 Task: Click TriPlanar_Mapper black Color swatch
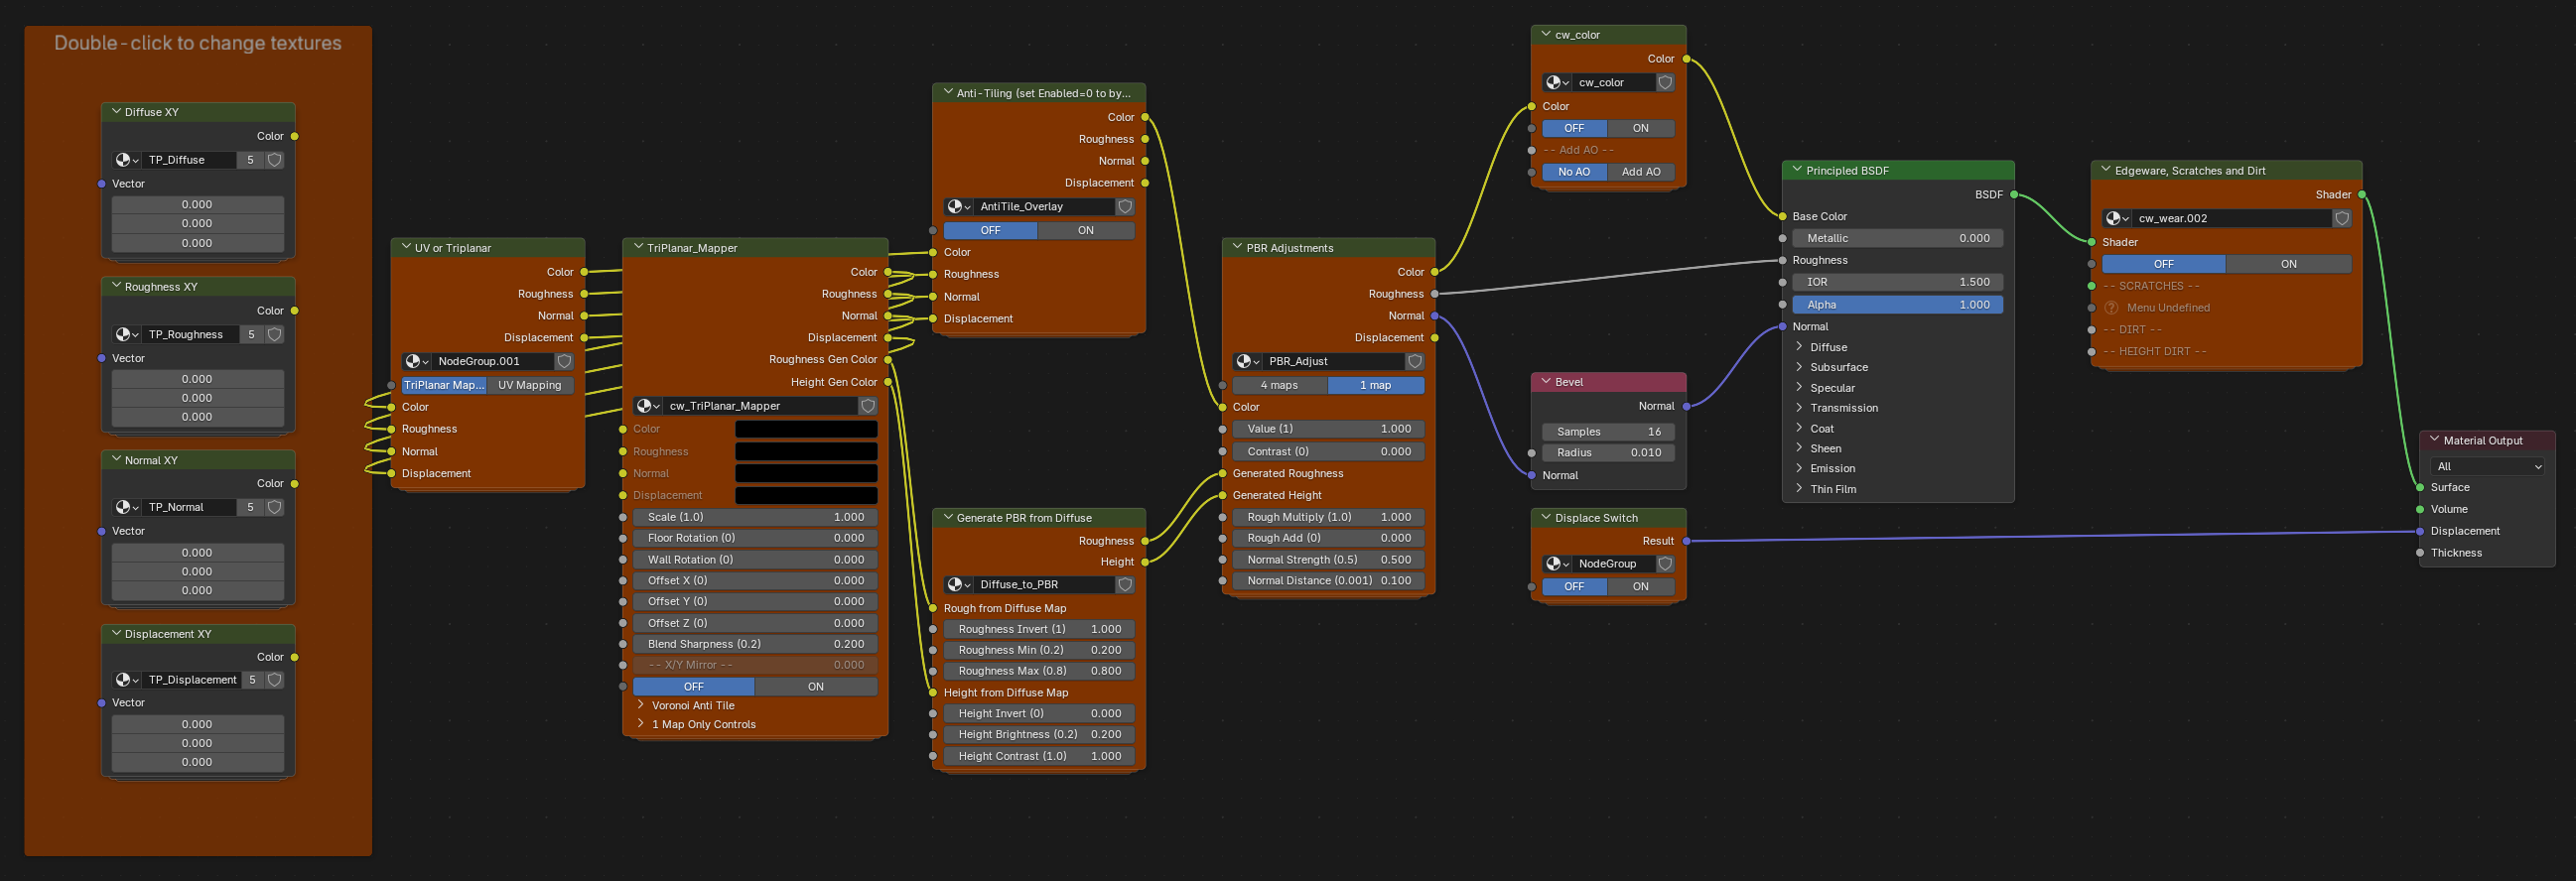806,429
